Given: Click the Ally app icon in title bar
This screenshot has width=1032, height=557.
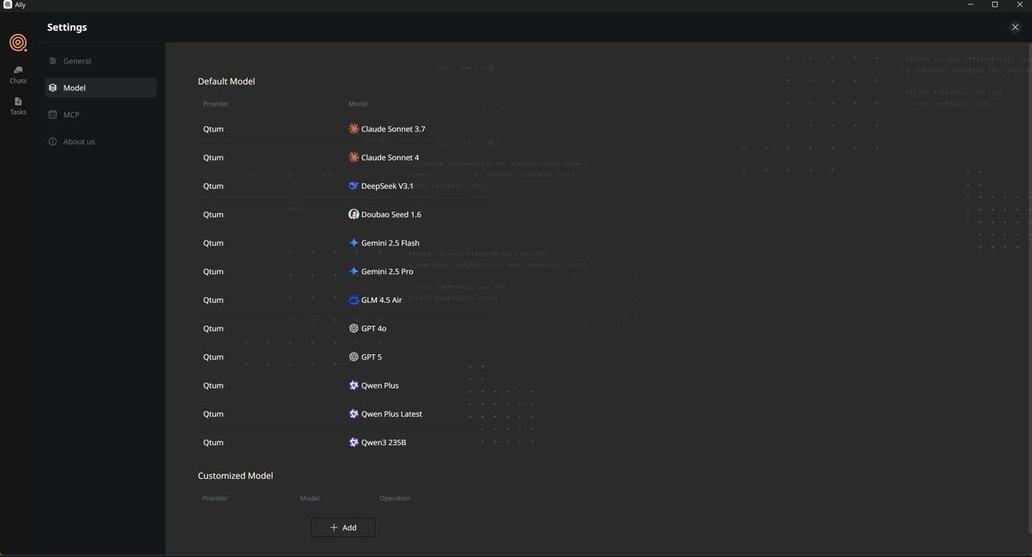Looking at the screenshot, I should pos(7,5).
